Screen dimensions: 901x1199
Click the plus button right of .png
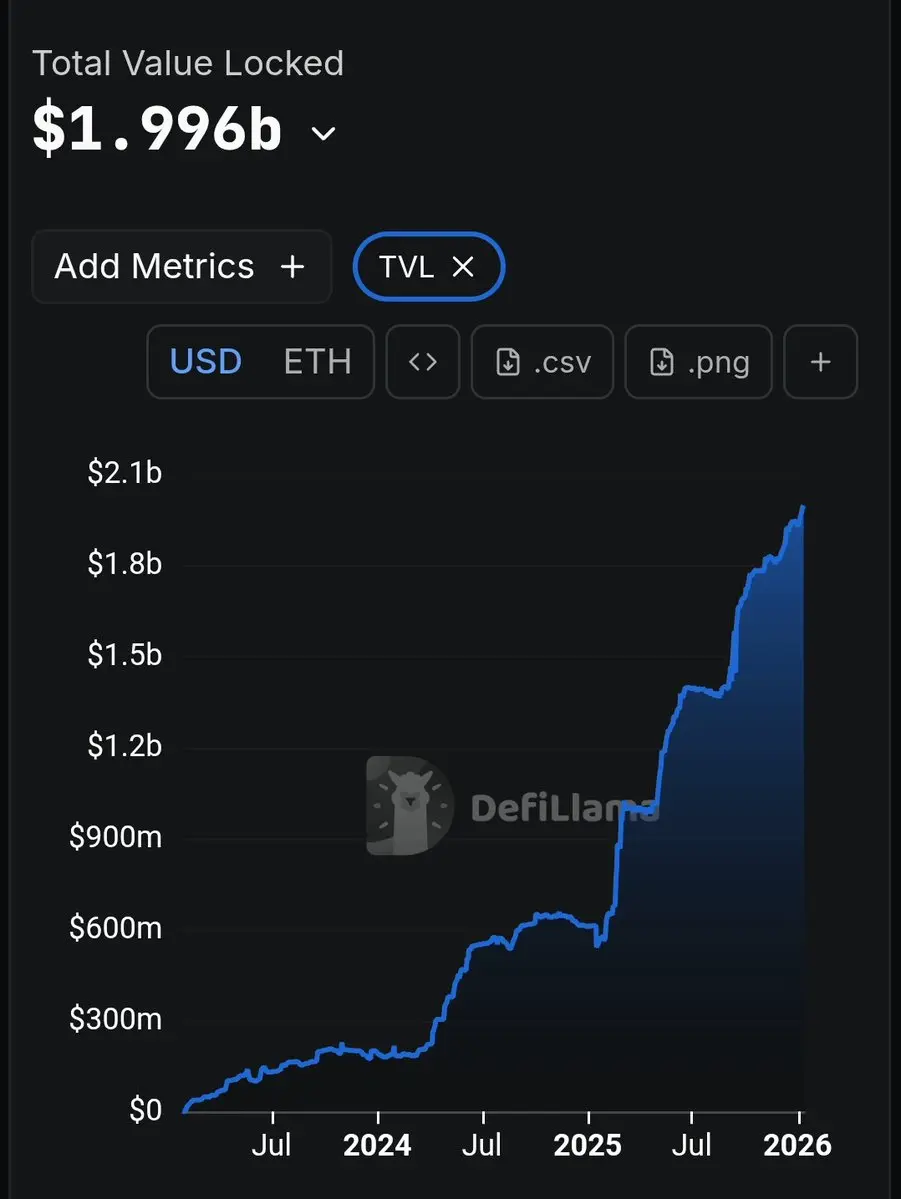pyautogui.click(x=820, y=361)
